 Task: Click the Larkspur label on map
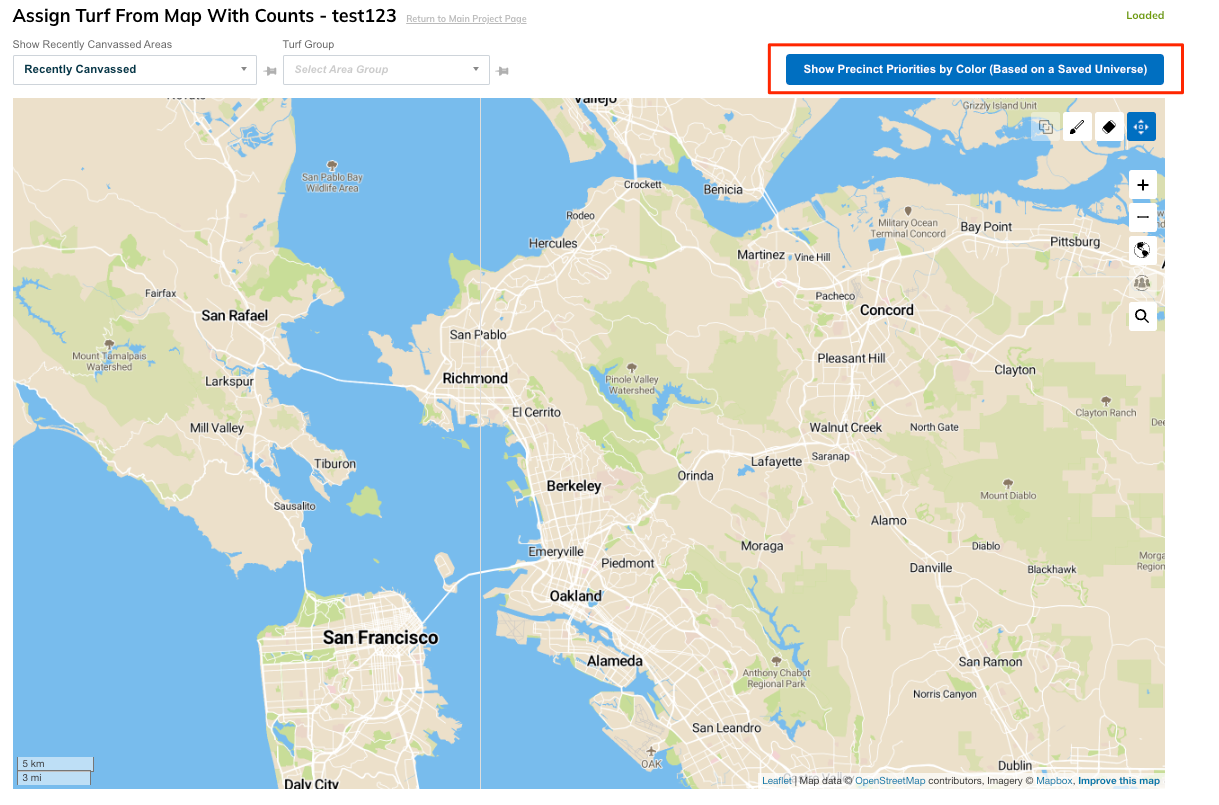[229, 381]
